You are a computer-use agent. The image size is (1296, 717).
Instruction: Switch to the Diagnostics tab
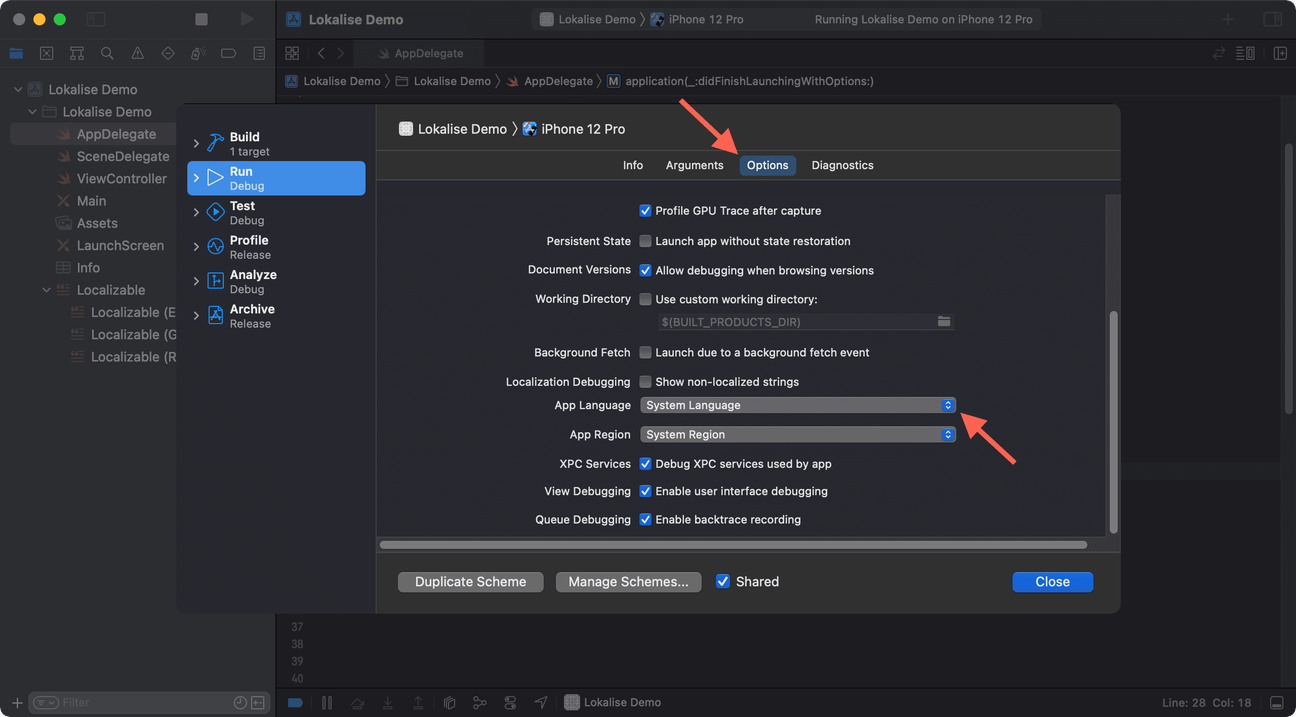click(841, 165)
